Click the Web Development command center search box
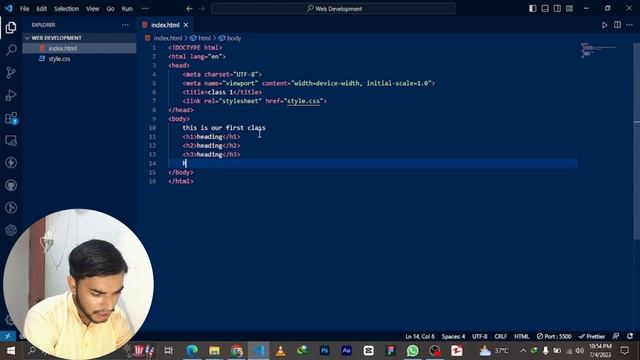The width and height of the screenshot is (640, 360). pos(333,9)
